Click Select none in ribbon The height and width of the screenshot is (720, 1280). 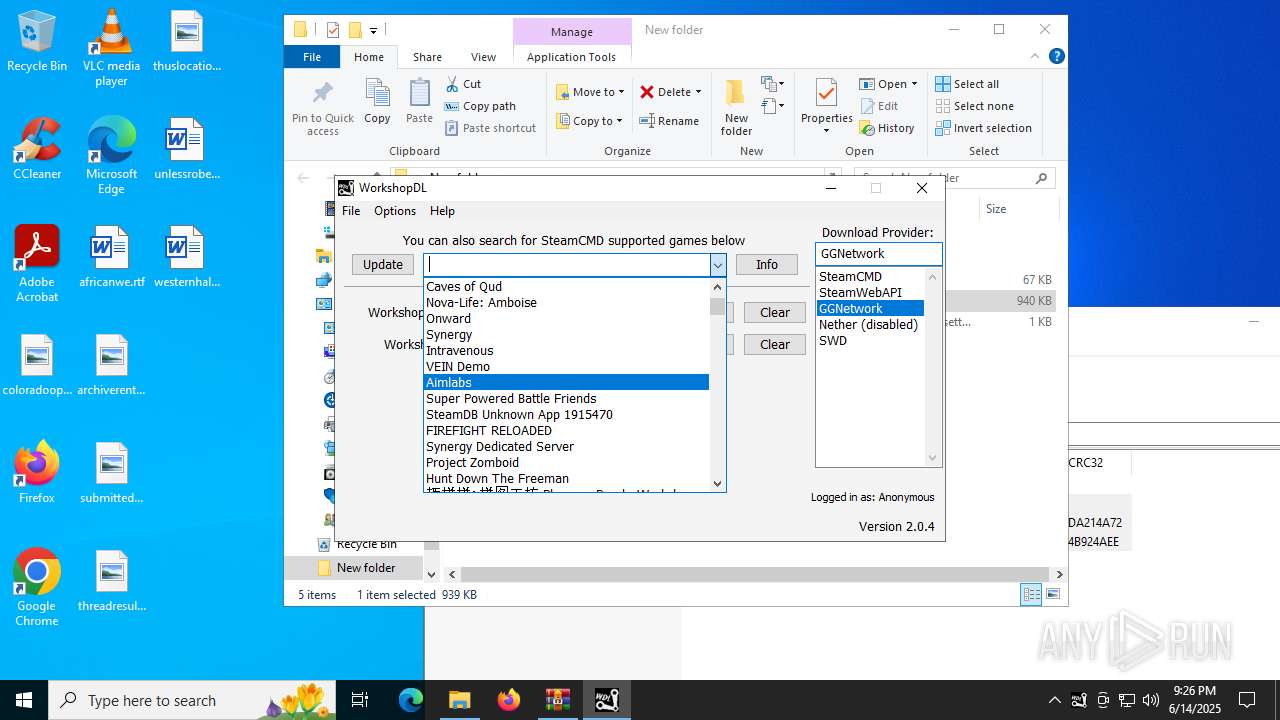974,106
